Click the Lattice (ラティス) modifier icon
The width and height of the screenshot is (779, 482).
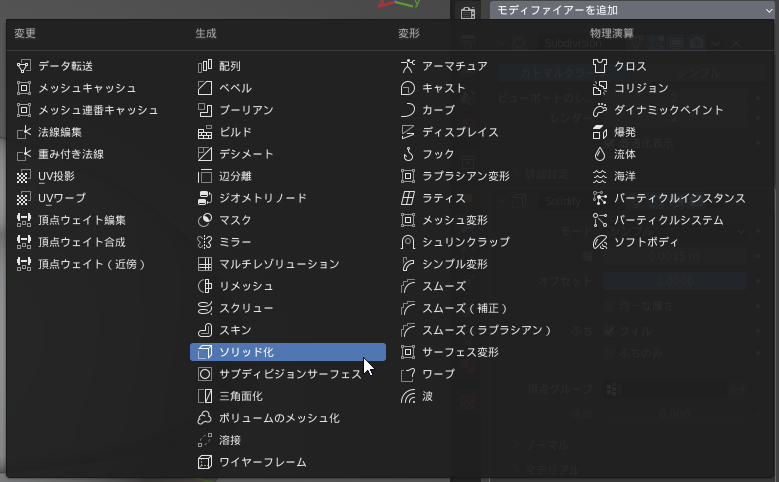[x=407, y=198]
